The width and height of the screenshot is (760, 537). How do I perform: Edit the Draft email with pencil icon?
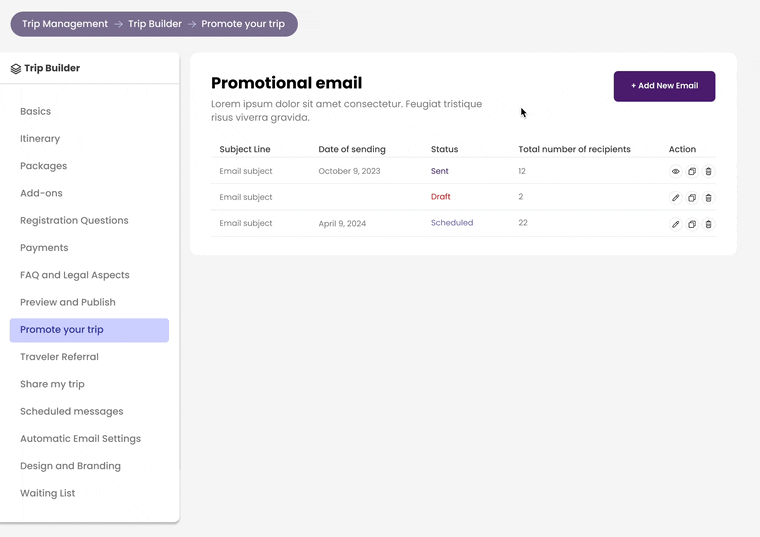tap(675, 198)
